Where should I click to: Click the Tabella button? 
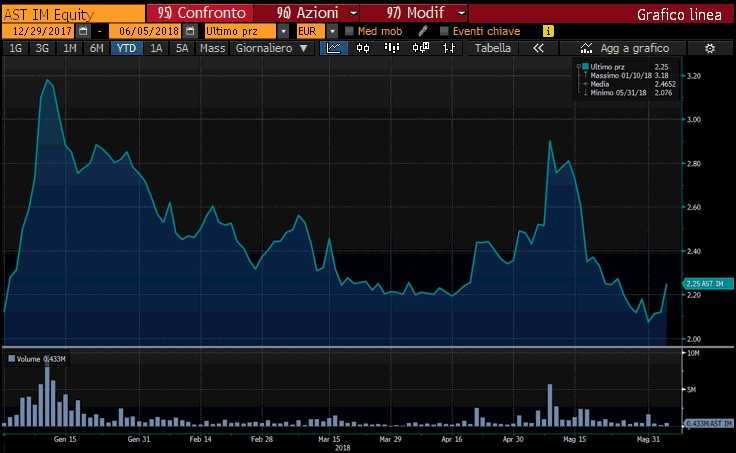pyautogui.click(x=492, y=48)
